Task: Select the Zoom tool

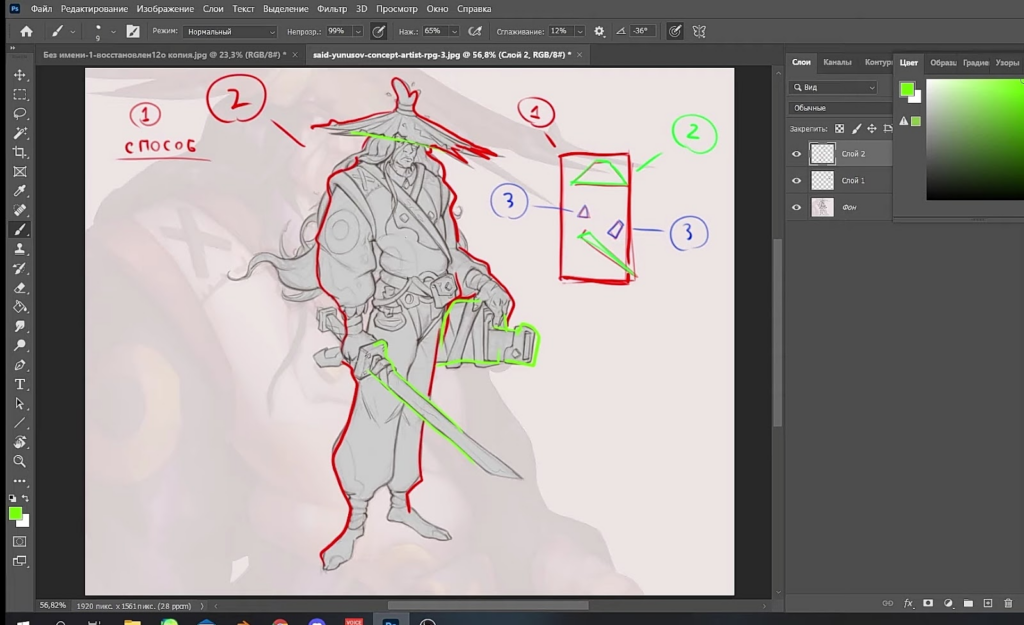Action: point(20,461)
